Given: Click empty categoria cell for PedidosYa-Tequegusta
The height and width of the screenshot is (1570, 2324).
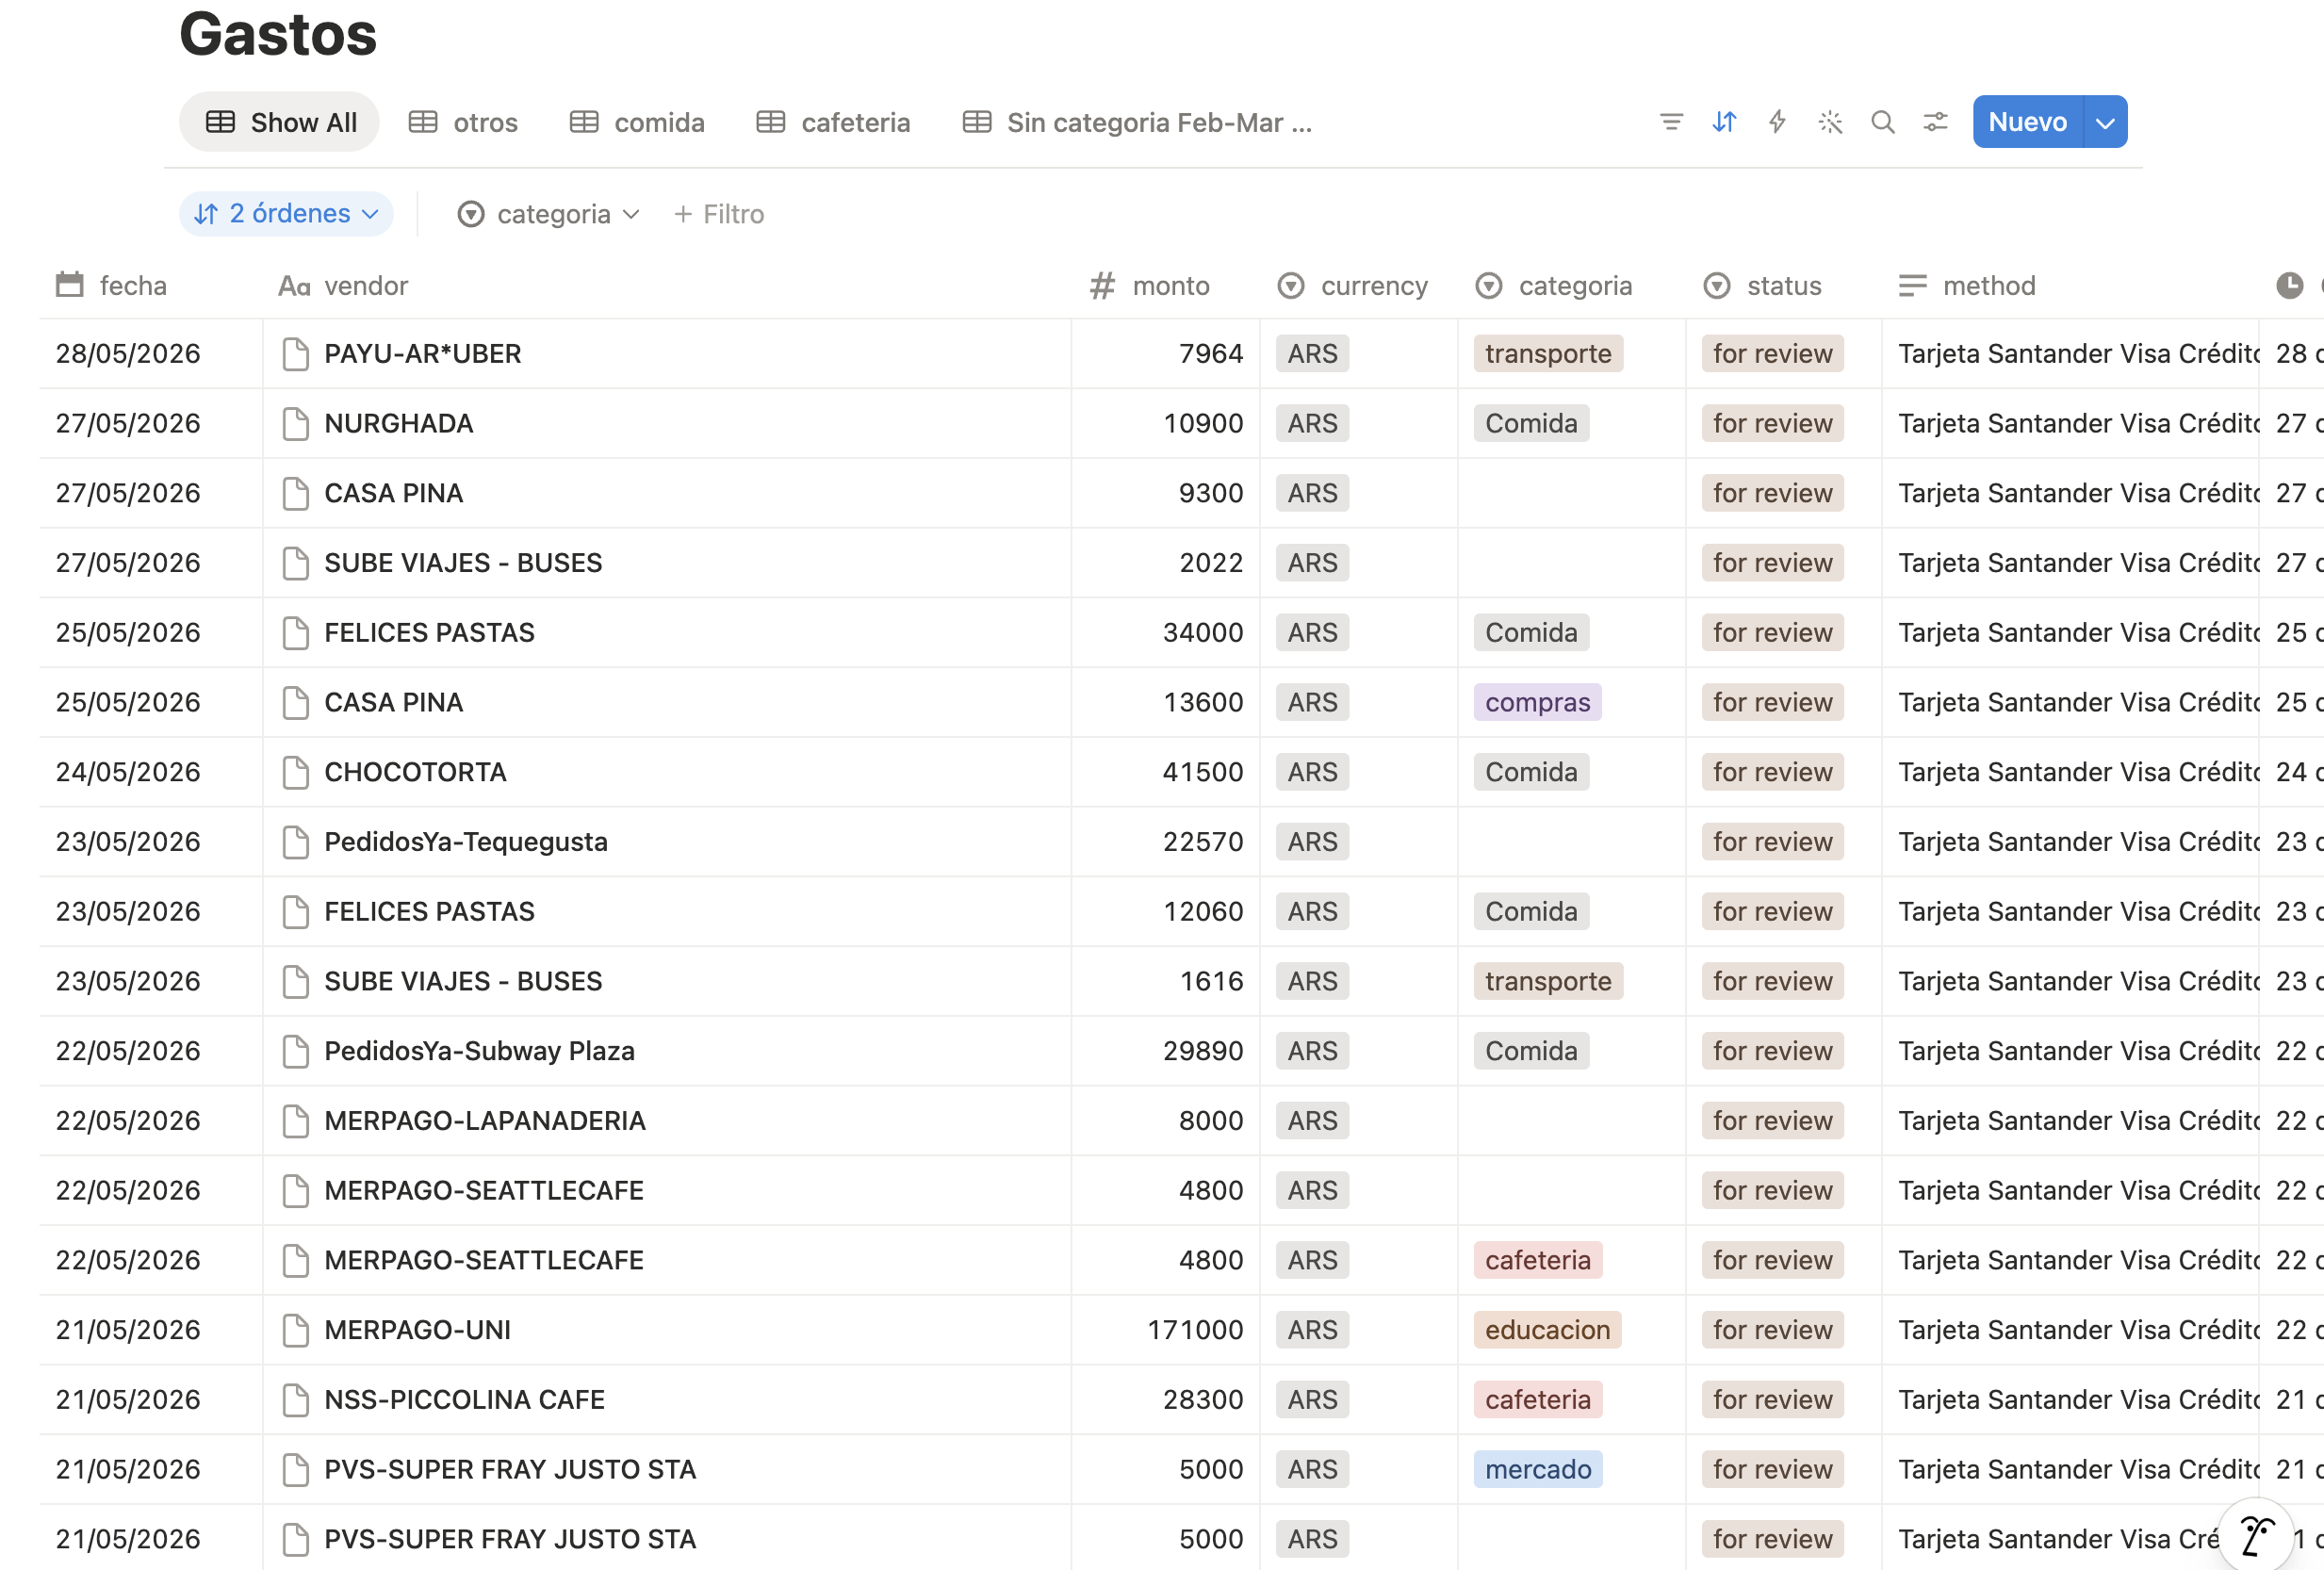Looking at the screenshot, I should tap(1571, 842).
